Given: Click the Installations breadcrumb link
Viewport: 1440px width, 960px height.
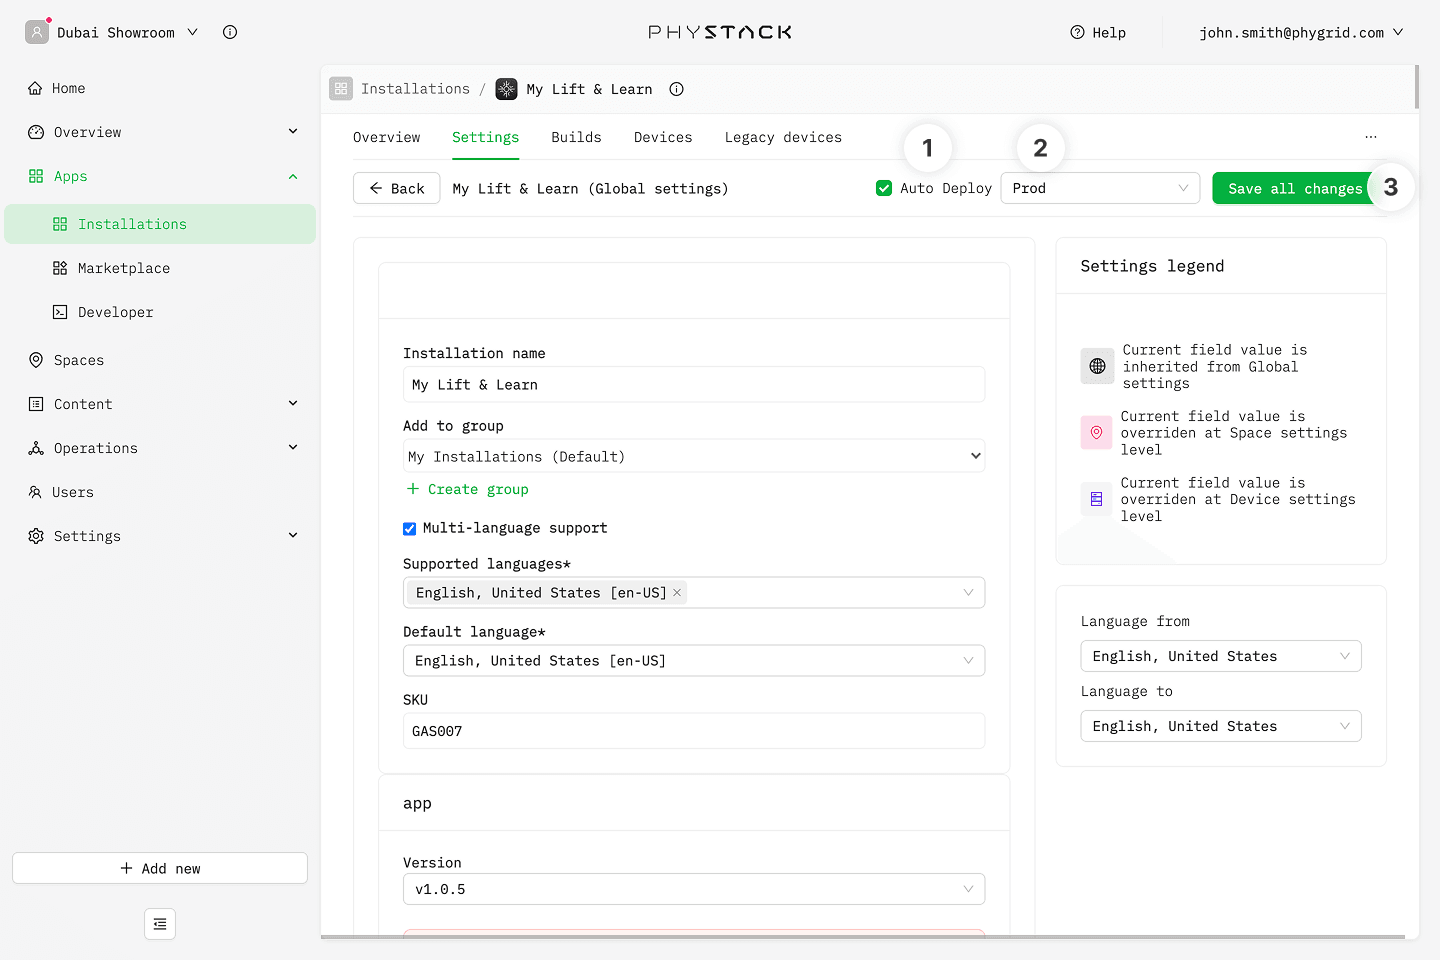Looking at the screenshot, I should [x=415, y=89].
